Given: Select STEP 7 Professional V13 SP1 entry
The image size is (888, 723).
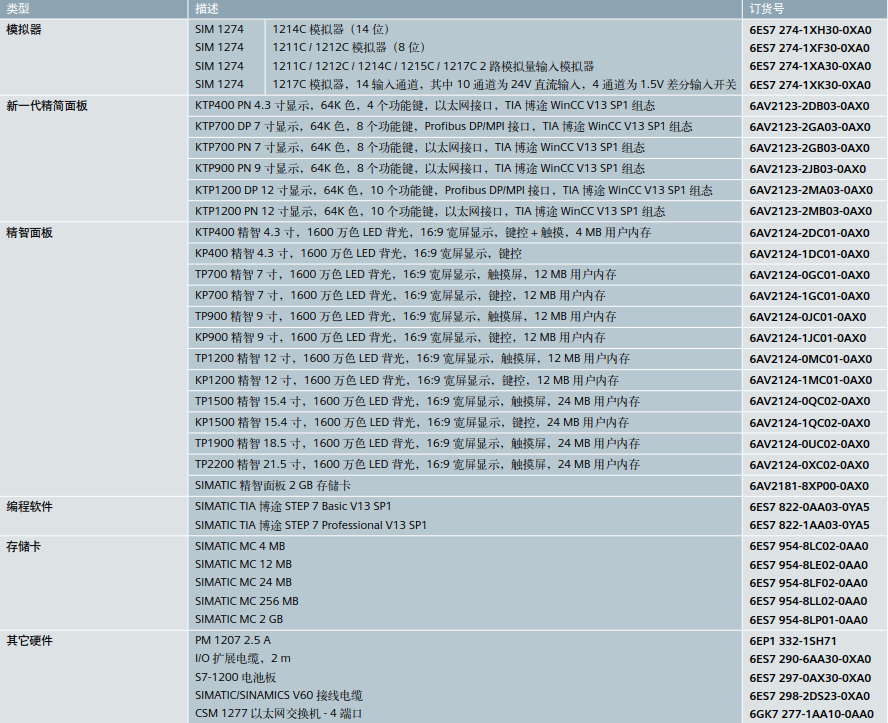Looking at the screenshot, I should pos(311,525).
